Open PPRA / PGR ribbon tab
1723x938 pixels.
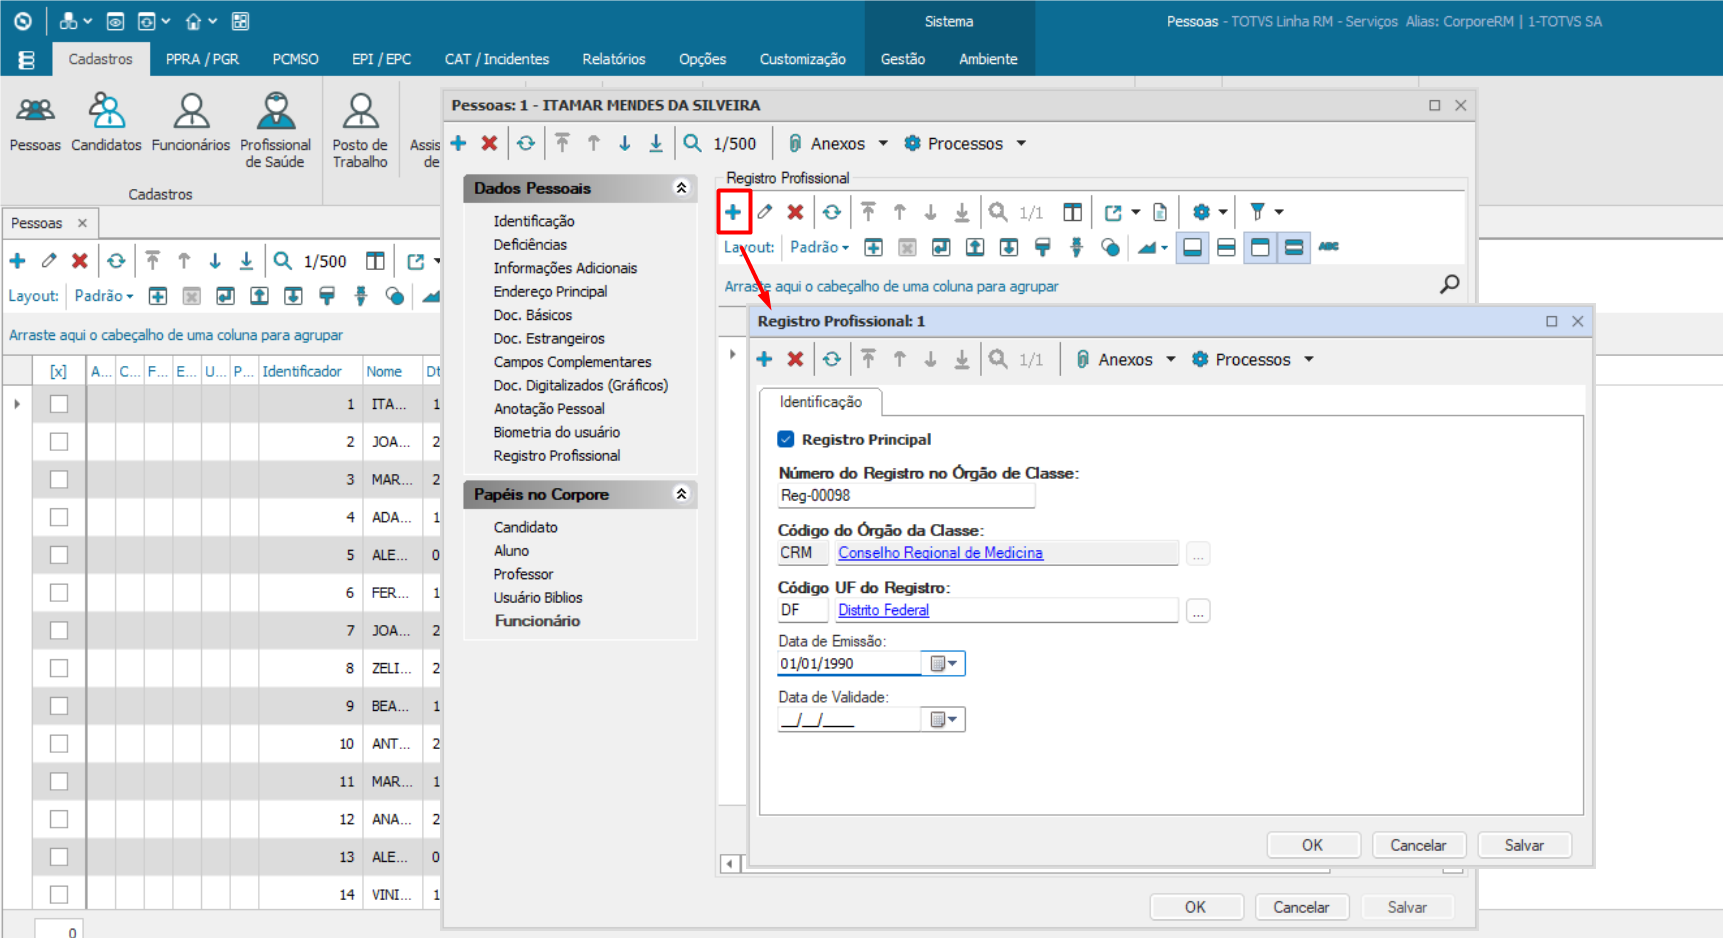tap(202, 59)
